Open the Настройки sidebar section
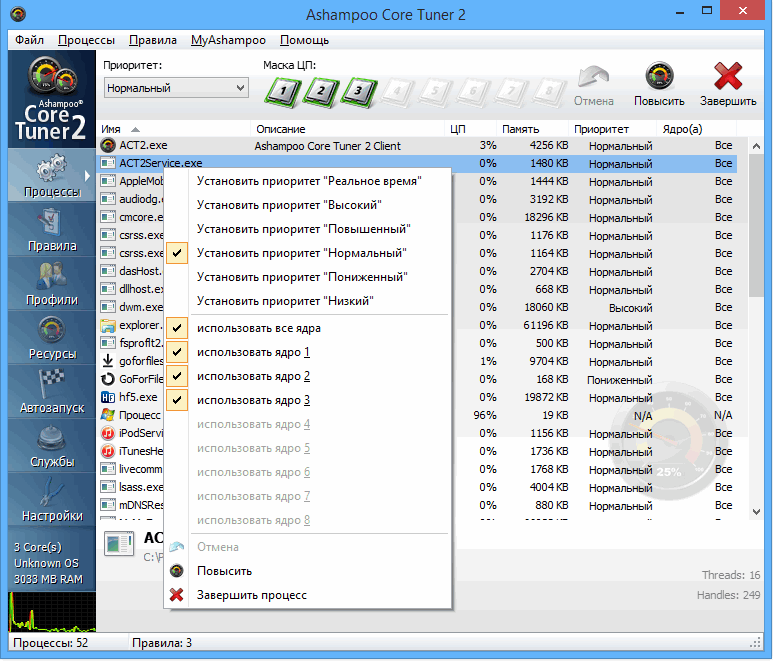Viewport: 773px width, 661px height. tap(52, 500)
